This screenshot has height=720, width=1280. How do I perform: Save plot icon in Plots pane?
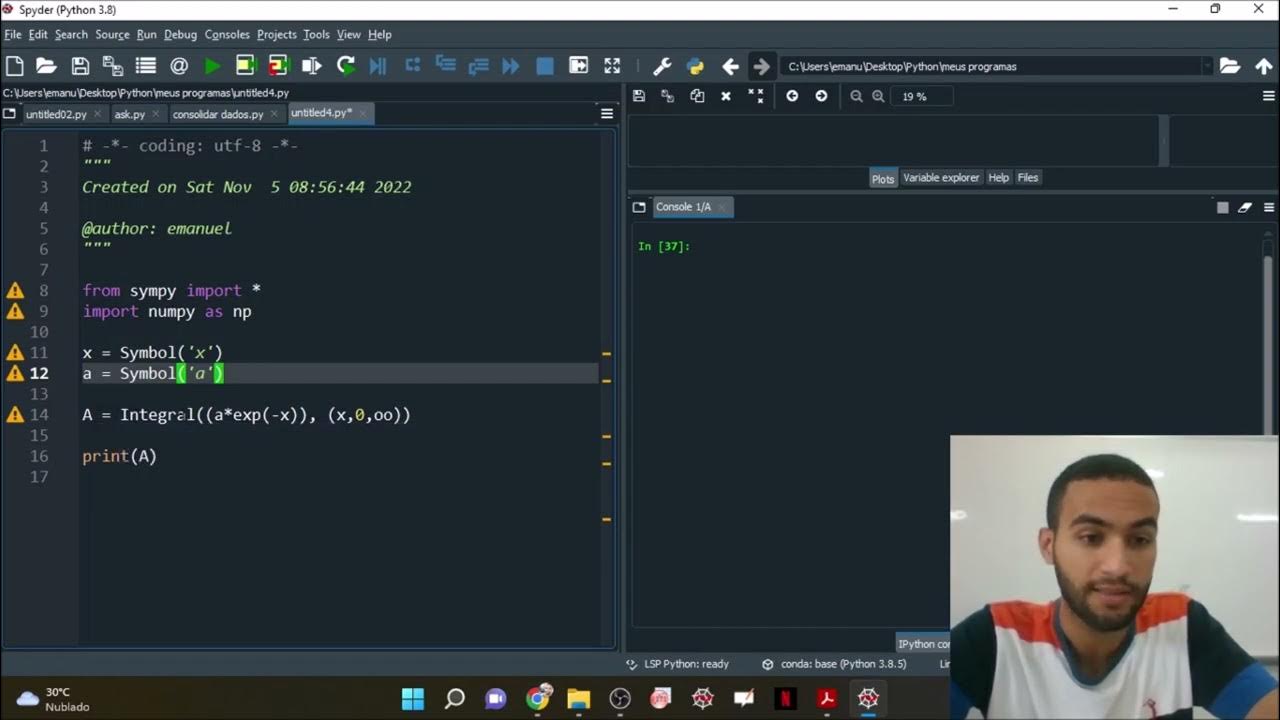click(639, 96)
